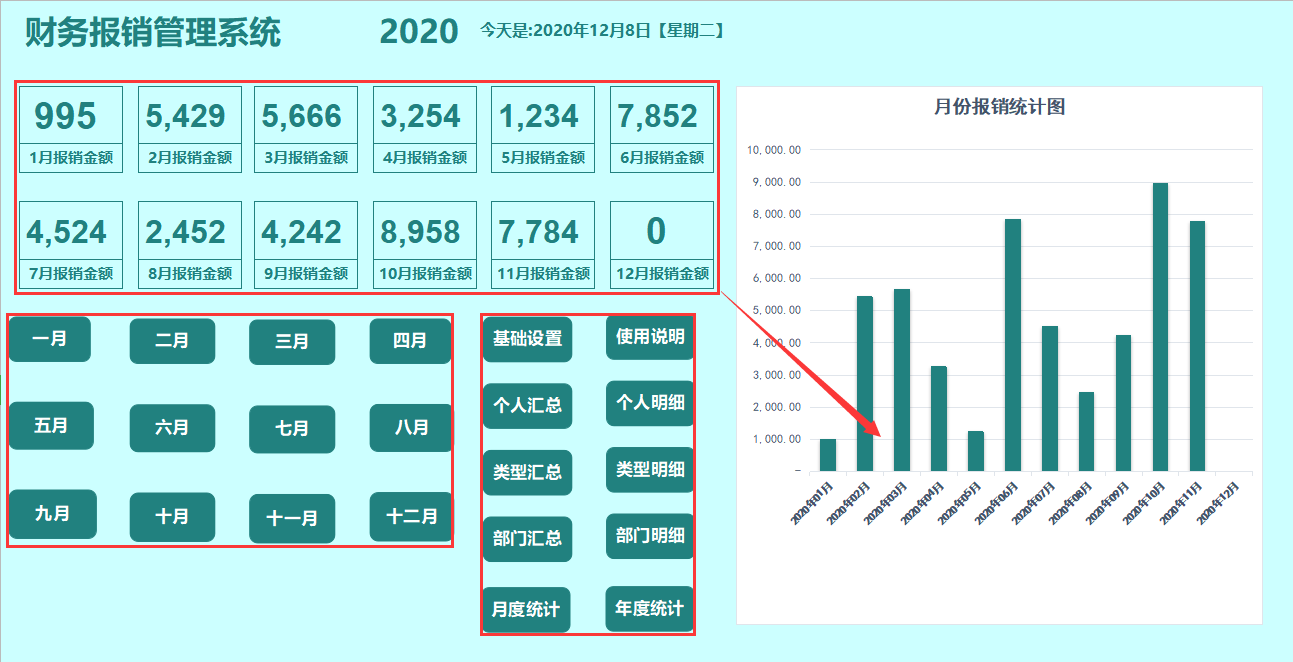Viewport: 1293px width, 662px height.
Task: Open 基础设置 settings button
Action: click(x=527, y=339)
